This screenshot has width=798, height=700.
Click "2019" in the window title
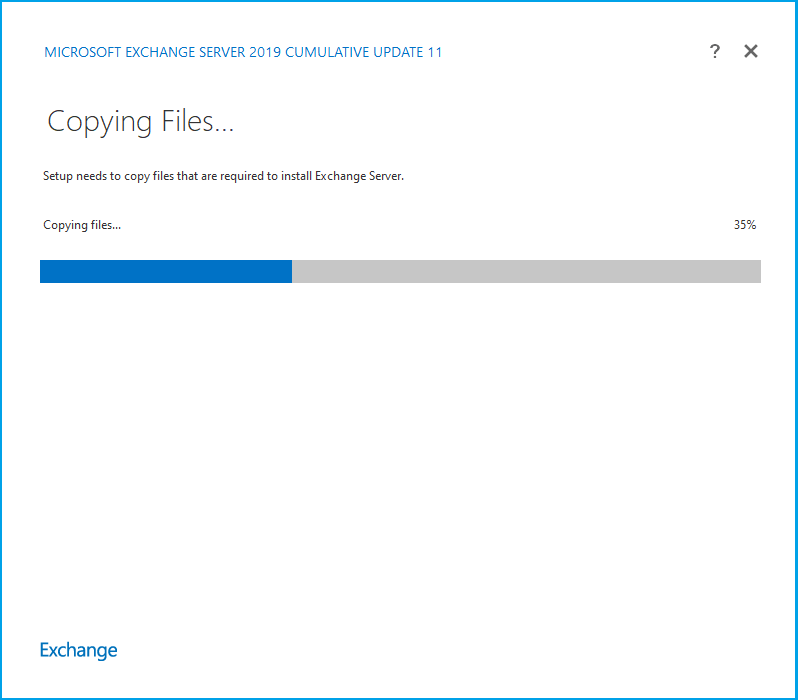(264, 52)
